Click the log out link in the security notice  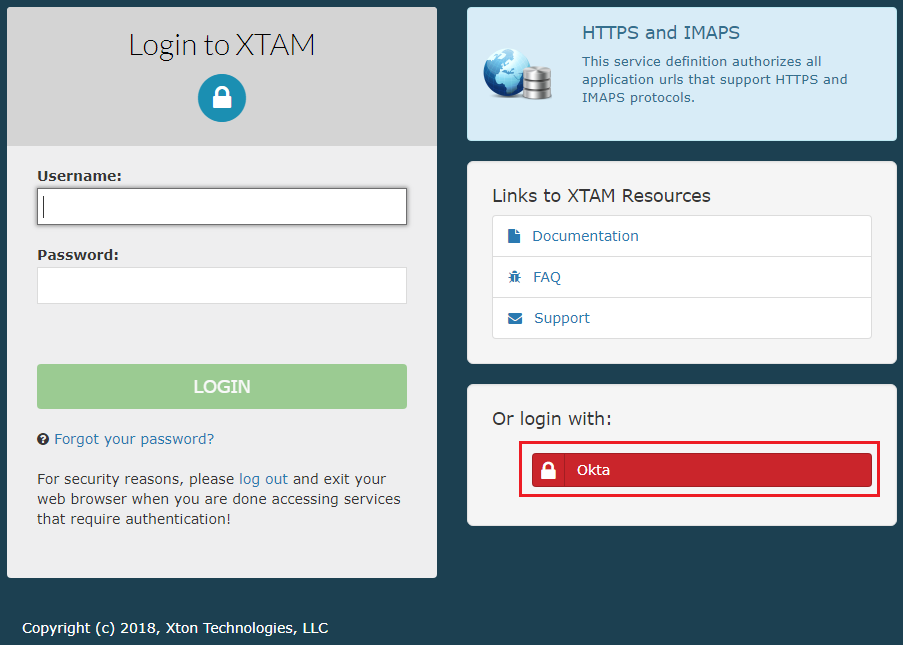263,478
